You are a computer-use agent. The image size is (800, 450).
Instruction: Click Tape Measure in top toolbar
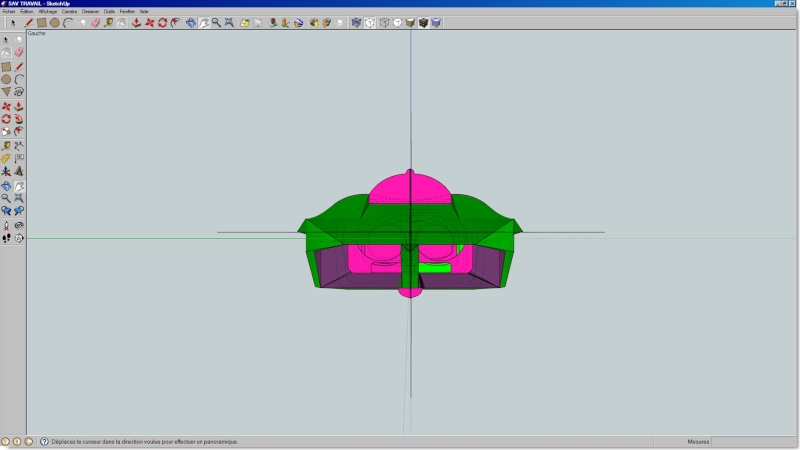coord(108,22)
